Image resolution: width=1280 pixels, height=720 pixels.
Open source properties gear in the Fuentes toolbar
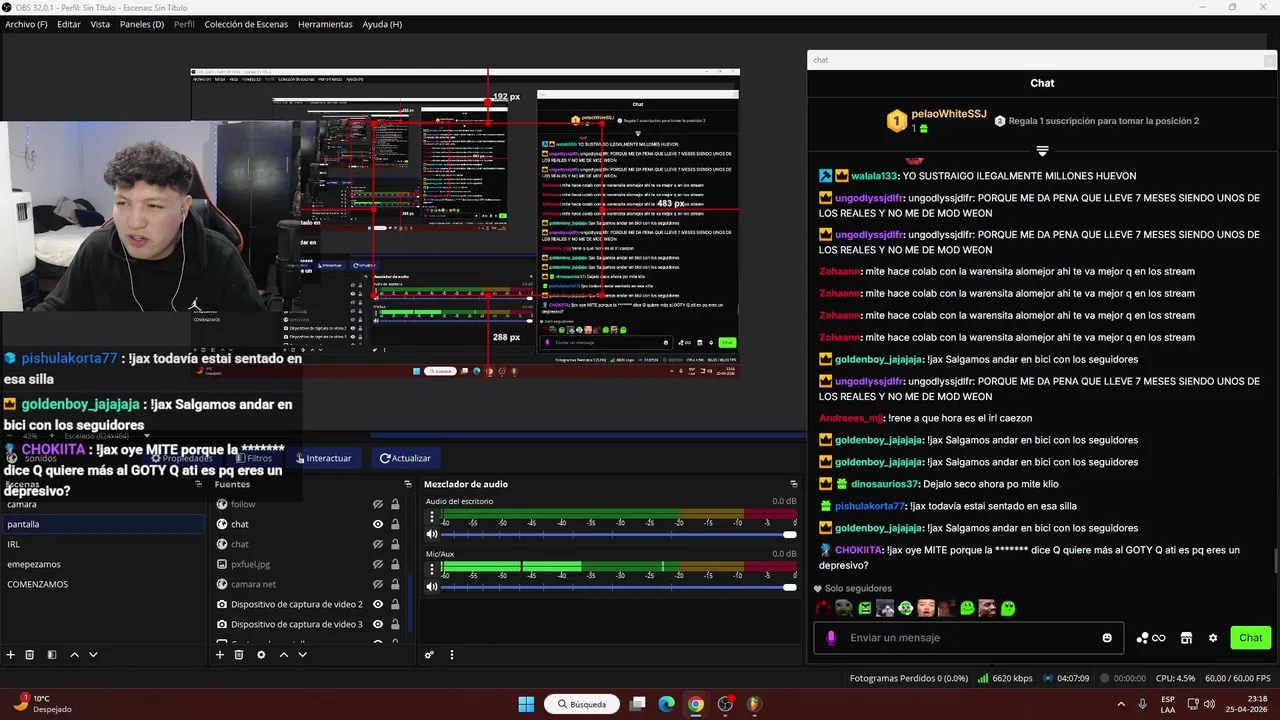pyautogui.click(x=261, y=655)
